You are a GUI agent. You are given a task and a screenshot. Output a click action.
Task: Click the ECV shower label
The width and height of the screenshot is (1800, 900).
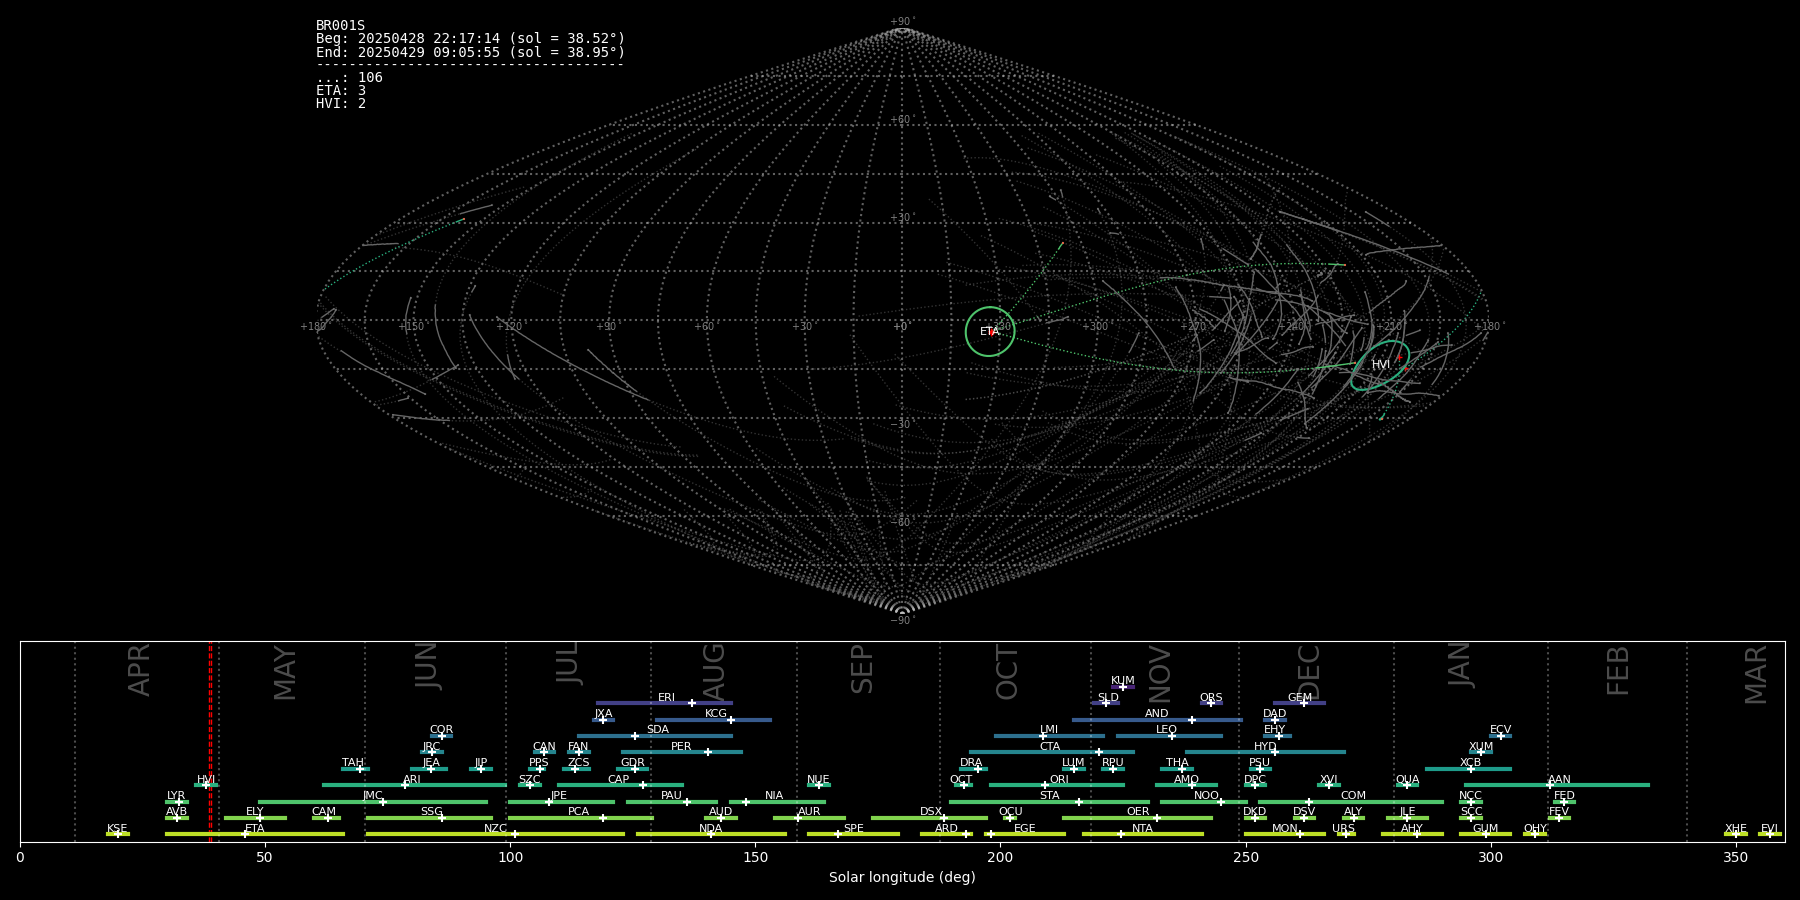[x=1500, y=730]
